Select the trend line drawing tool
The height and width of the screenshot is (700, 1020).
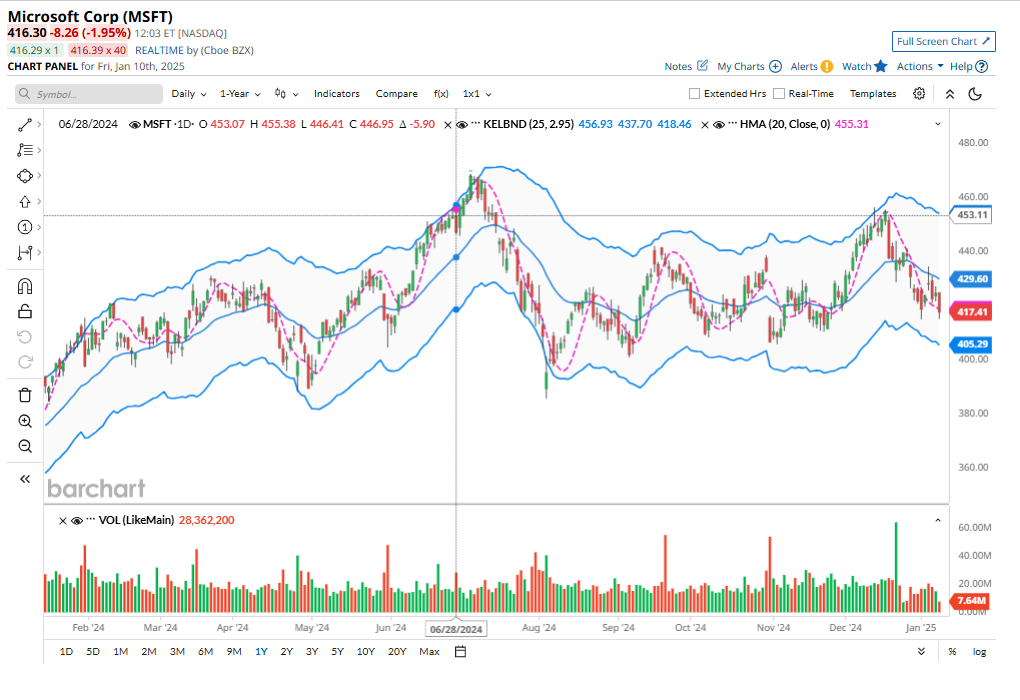[25, 125]
